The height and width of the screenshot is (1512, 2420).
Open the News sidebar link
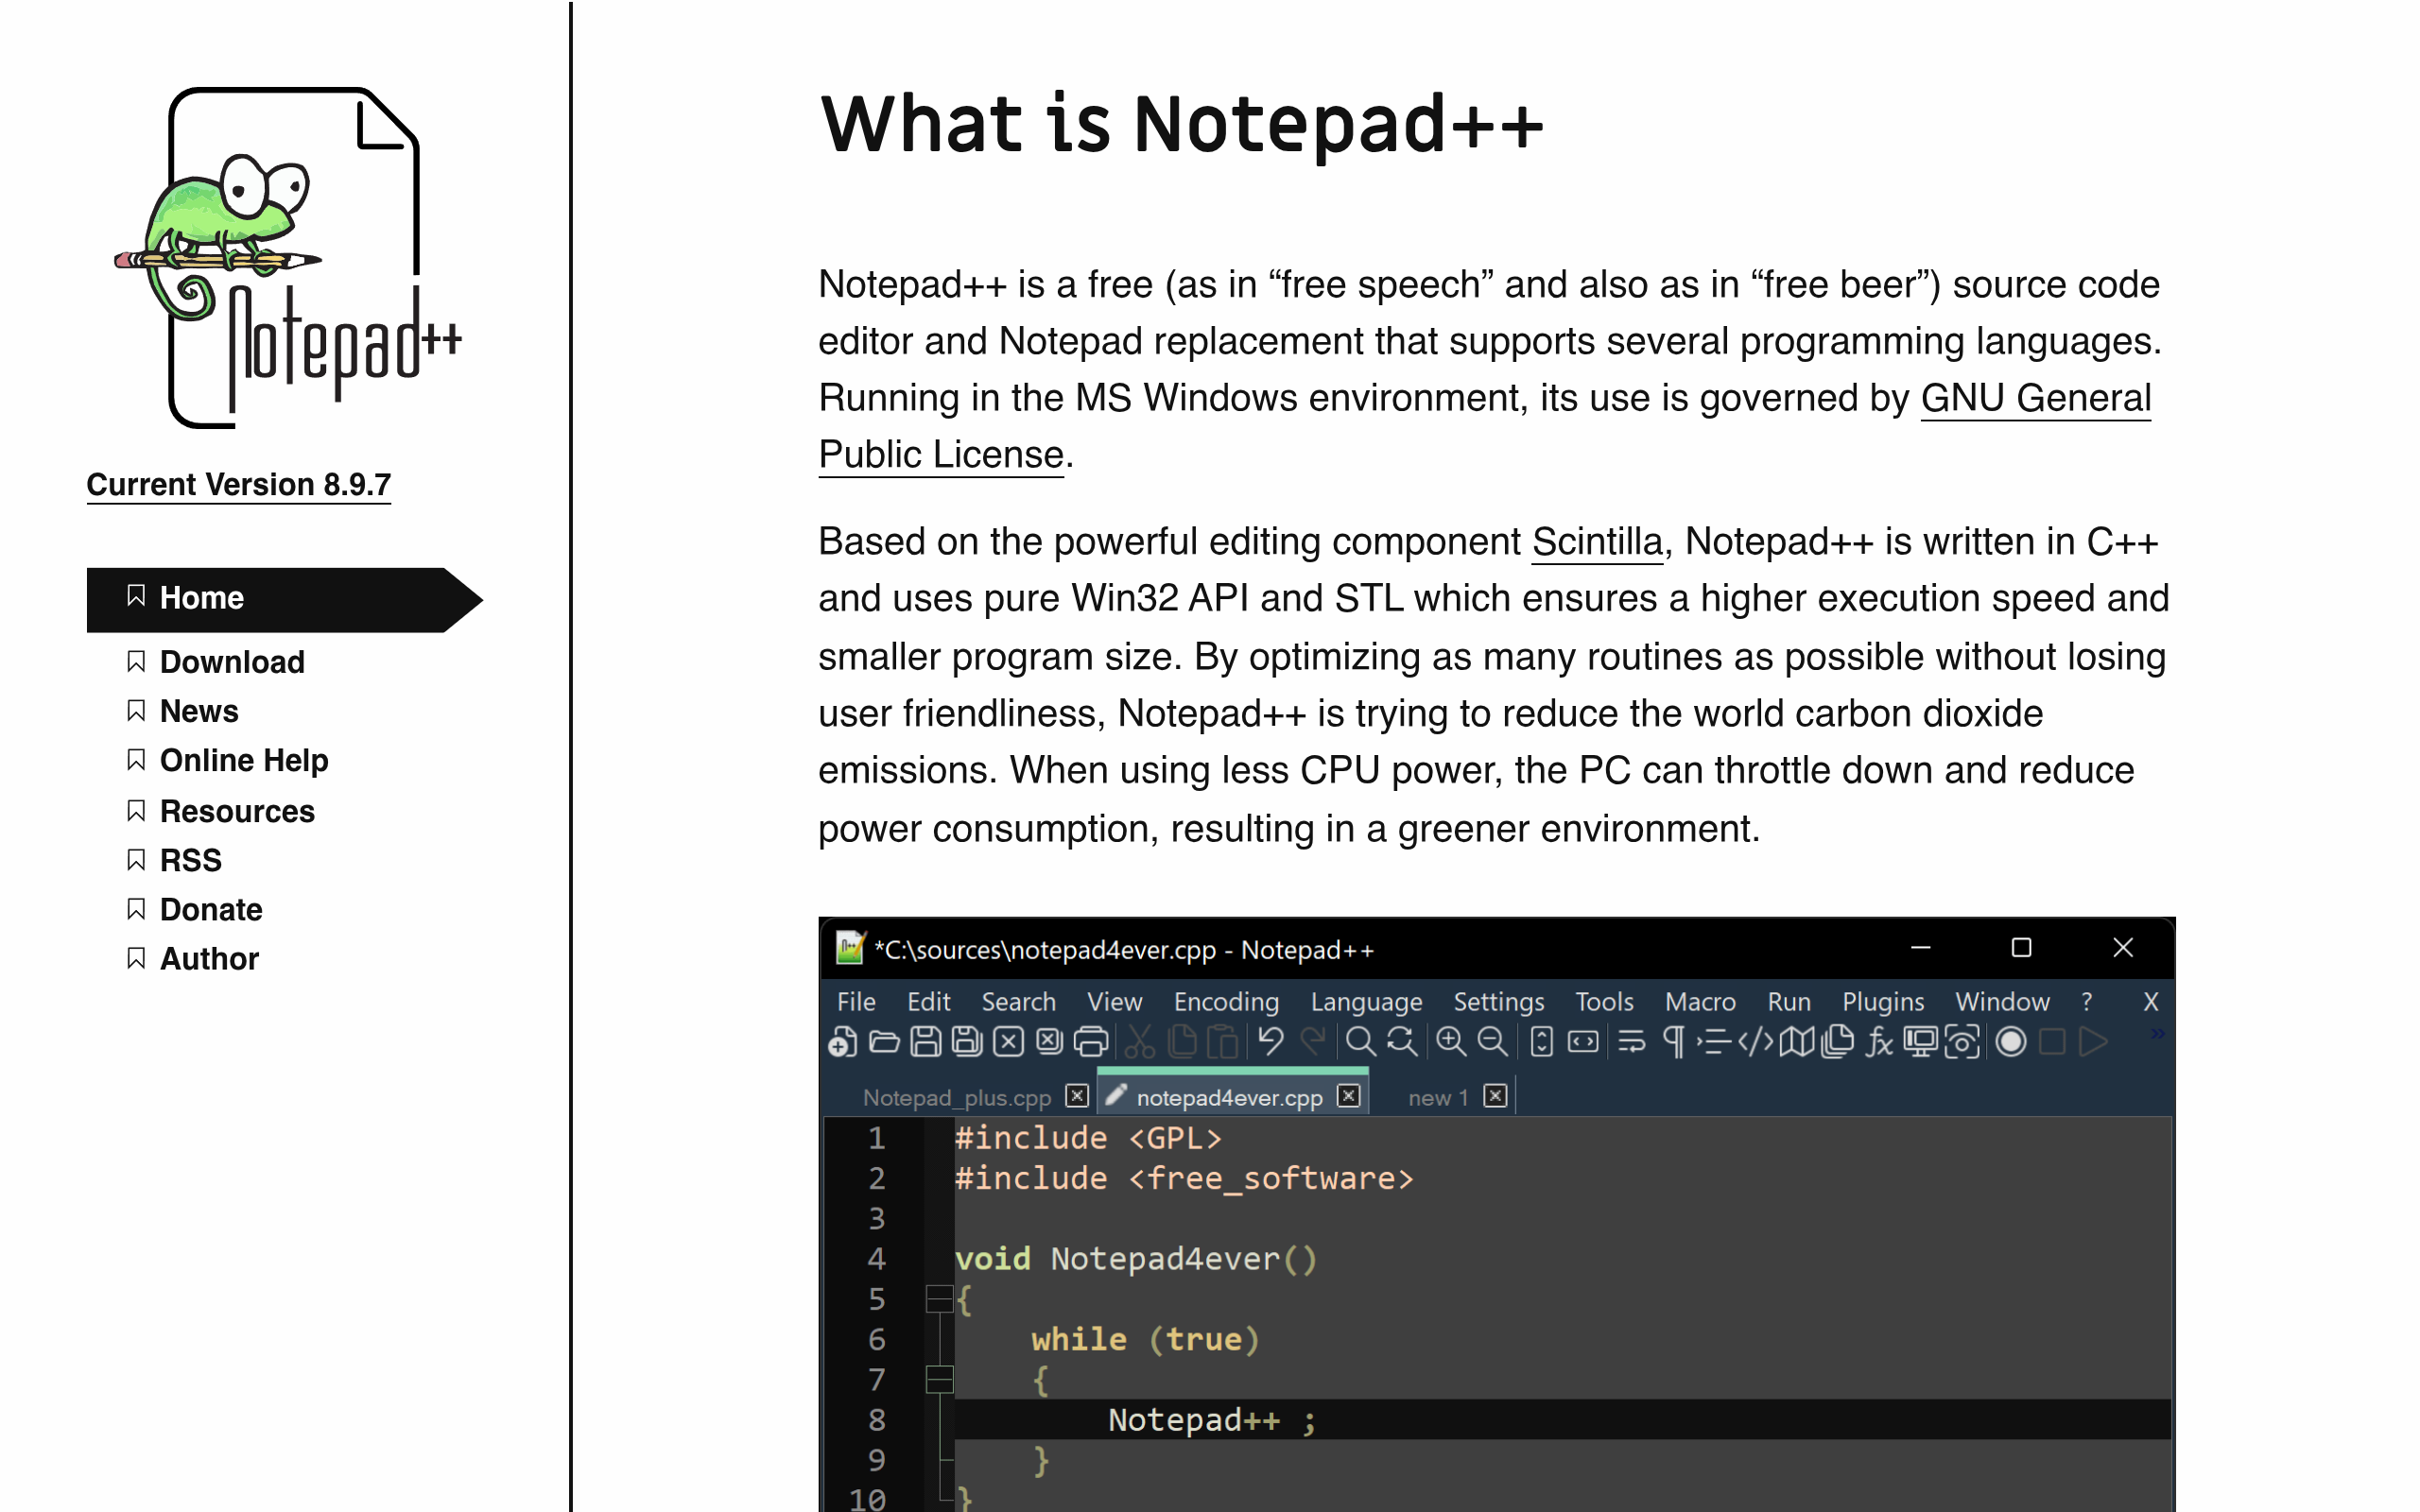pyautogui.click(x=199, y=711)
